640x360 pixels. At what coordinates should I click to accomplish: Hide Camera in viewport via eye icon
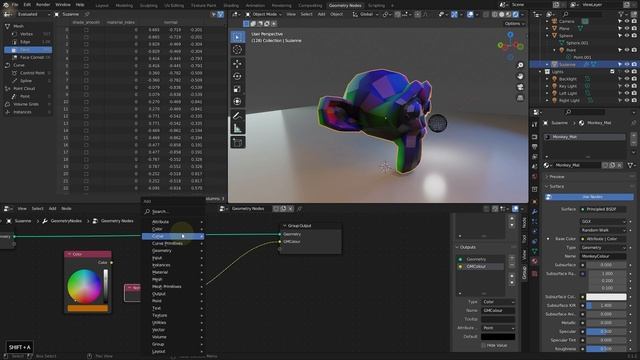coord(627,21)
